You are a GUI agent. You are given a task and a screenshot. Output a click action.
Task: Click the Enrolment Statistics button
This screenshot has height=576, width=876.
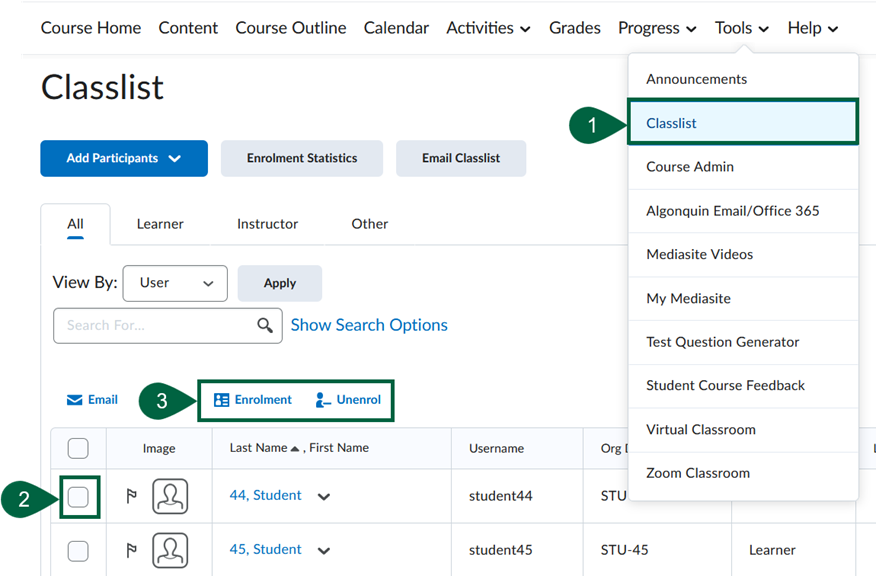pyautogui.click(x=301, y=158)
